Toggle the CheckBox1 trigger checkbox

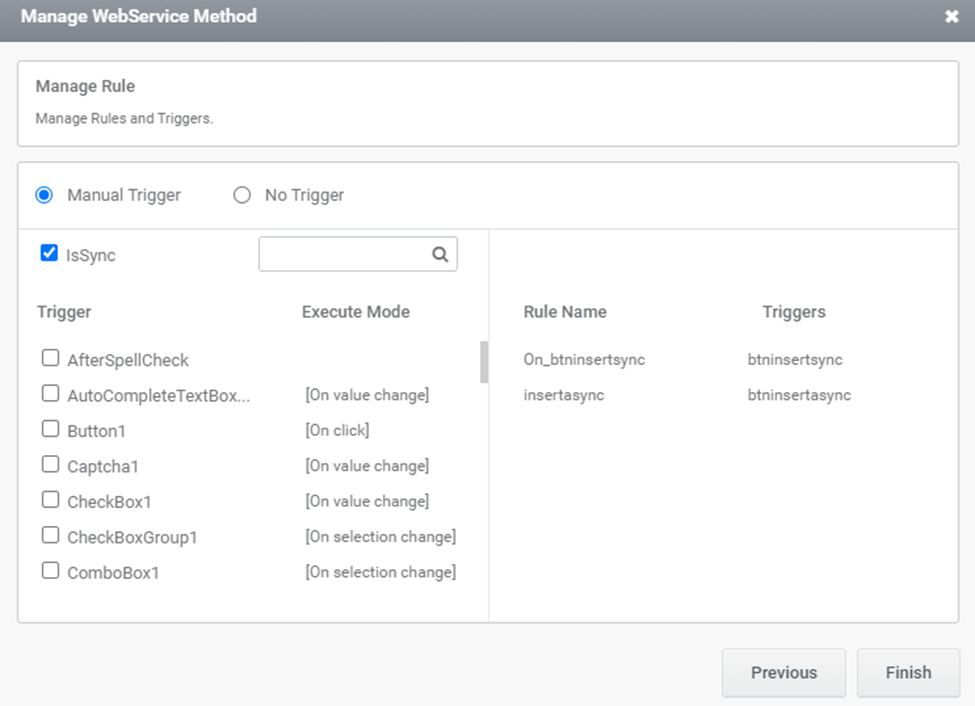tap(50, 499)
